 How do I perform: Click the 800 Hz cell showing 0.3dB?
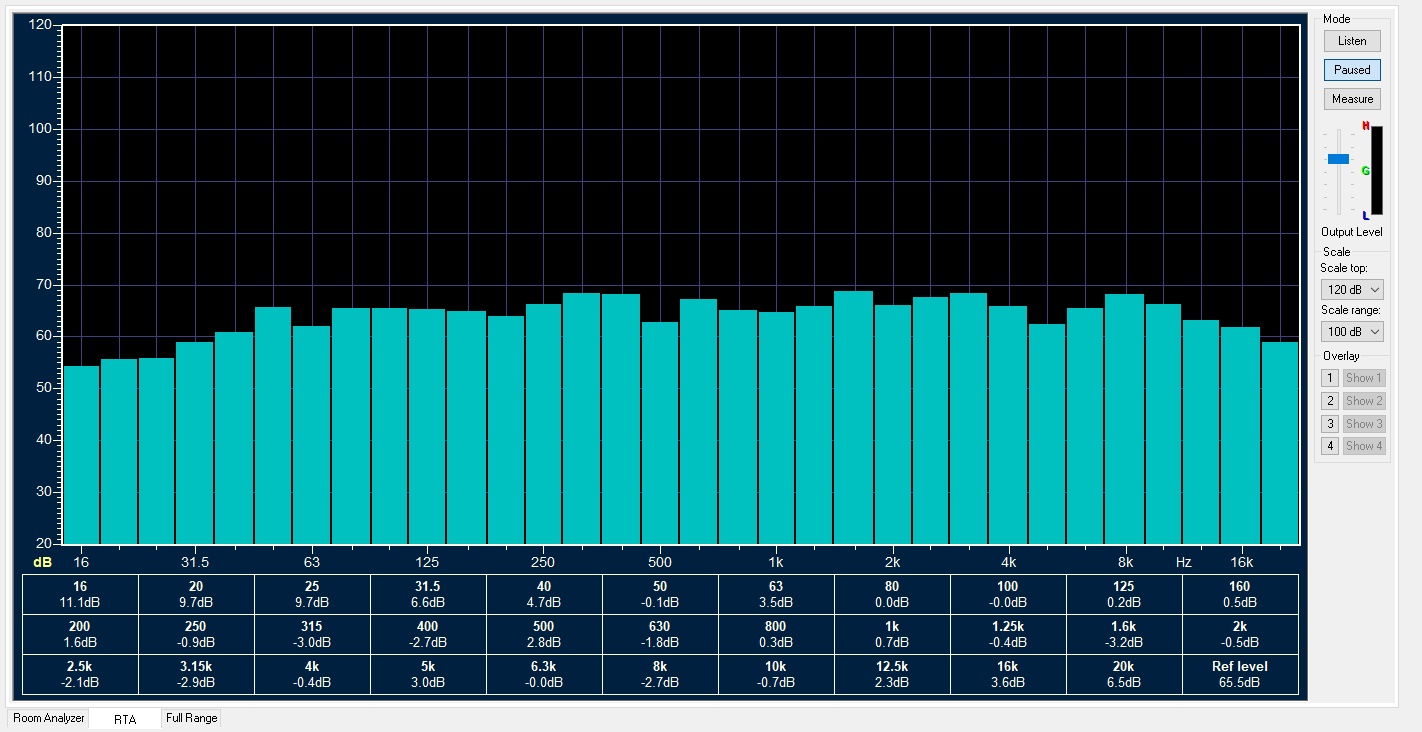point(776,635)
